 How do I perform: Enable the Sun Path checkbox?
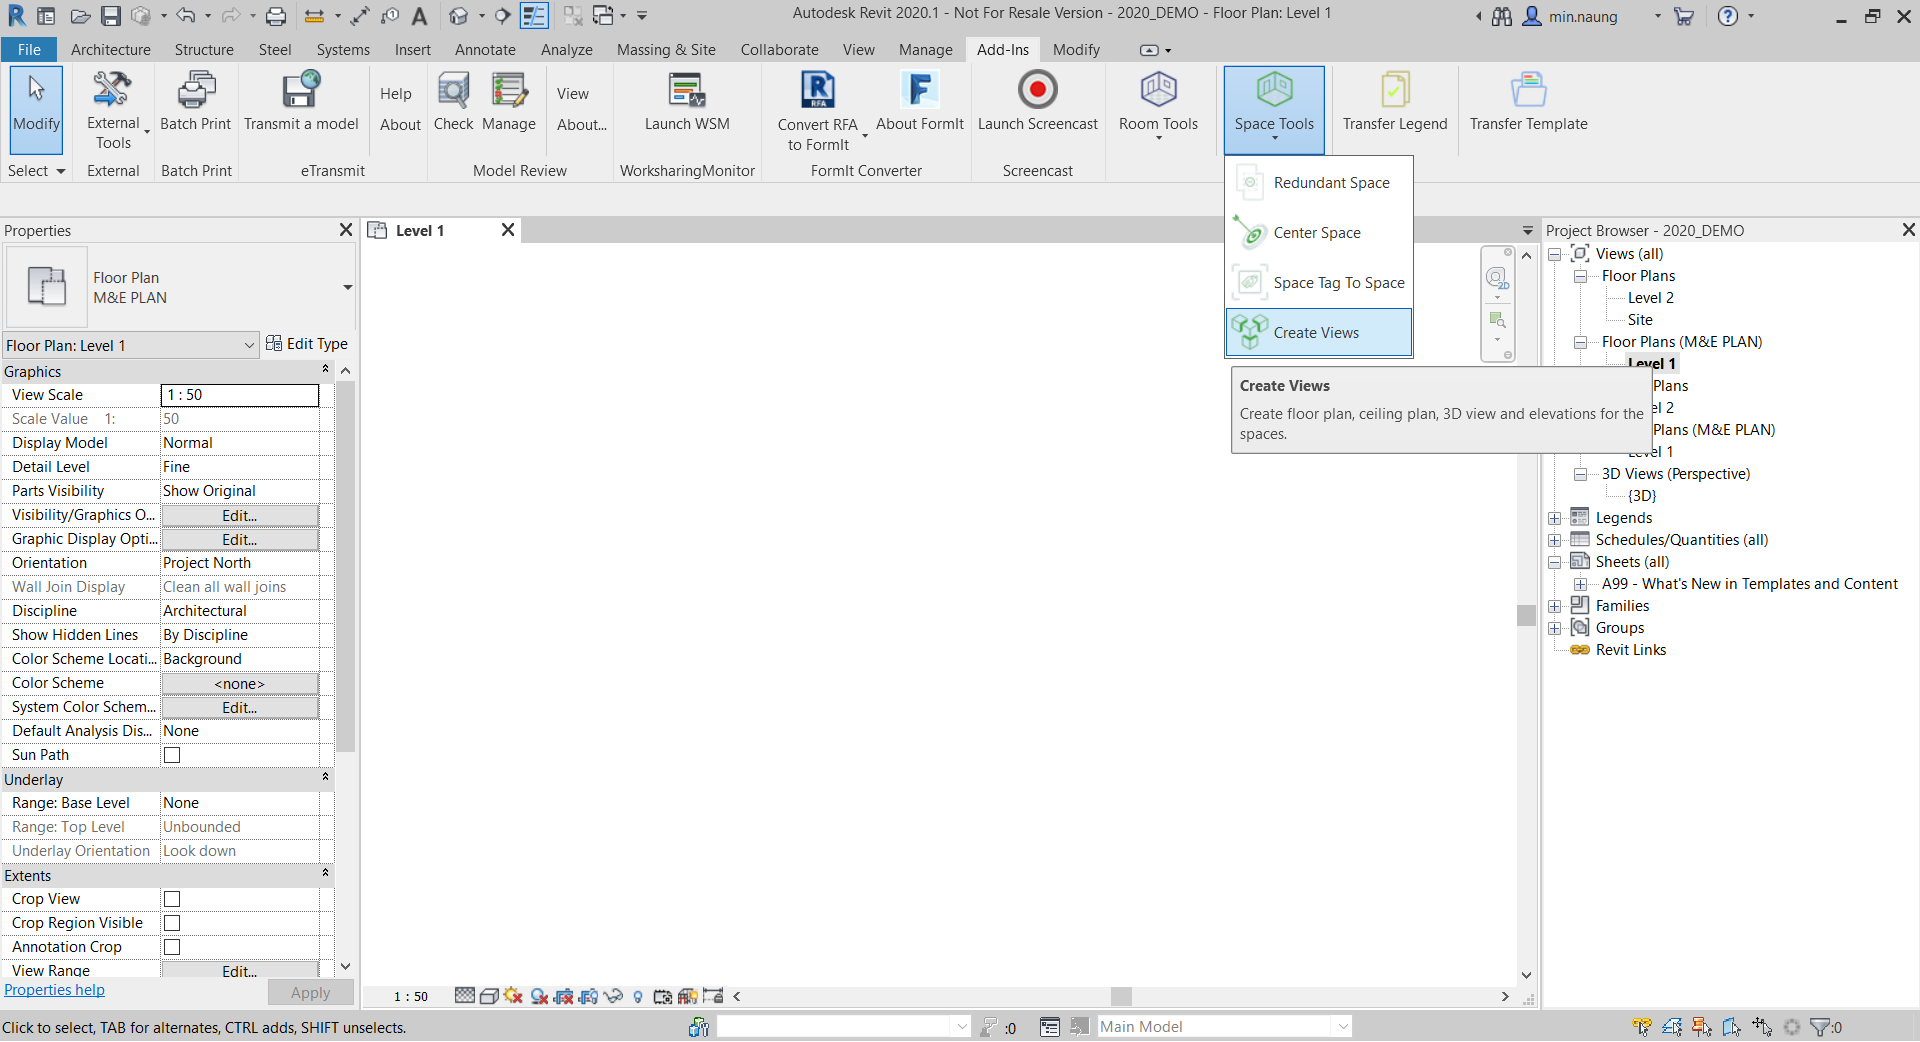(x=172, y=755)
